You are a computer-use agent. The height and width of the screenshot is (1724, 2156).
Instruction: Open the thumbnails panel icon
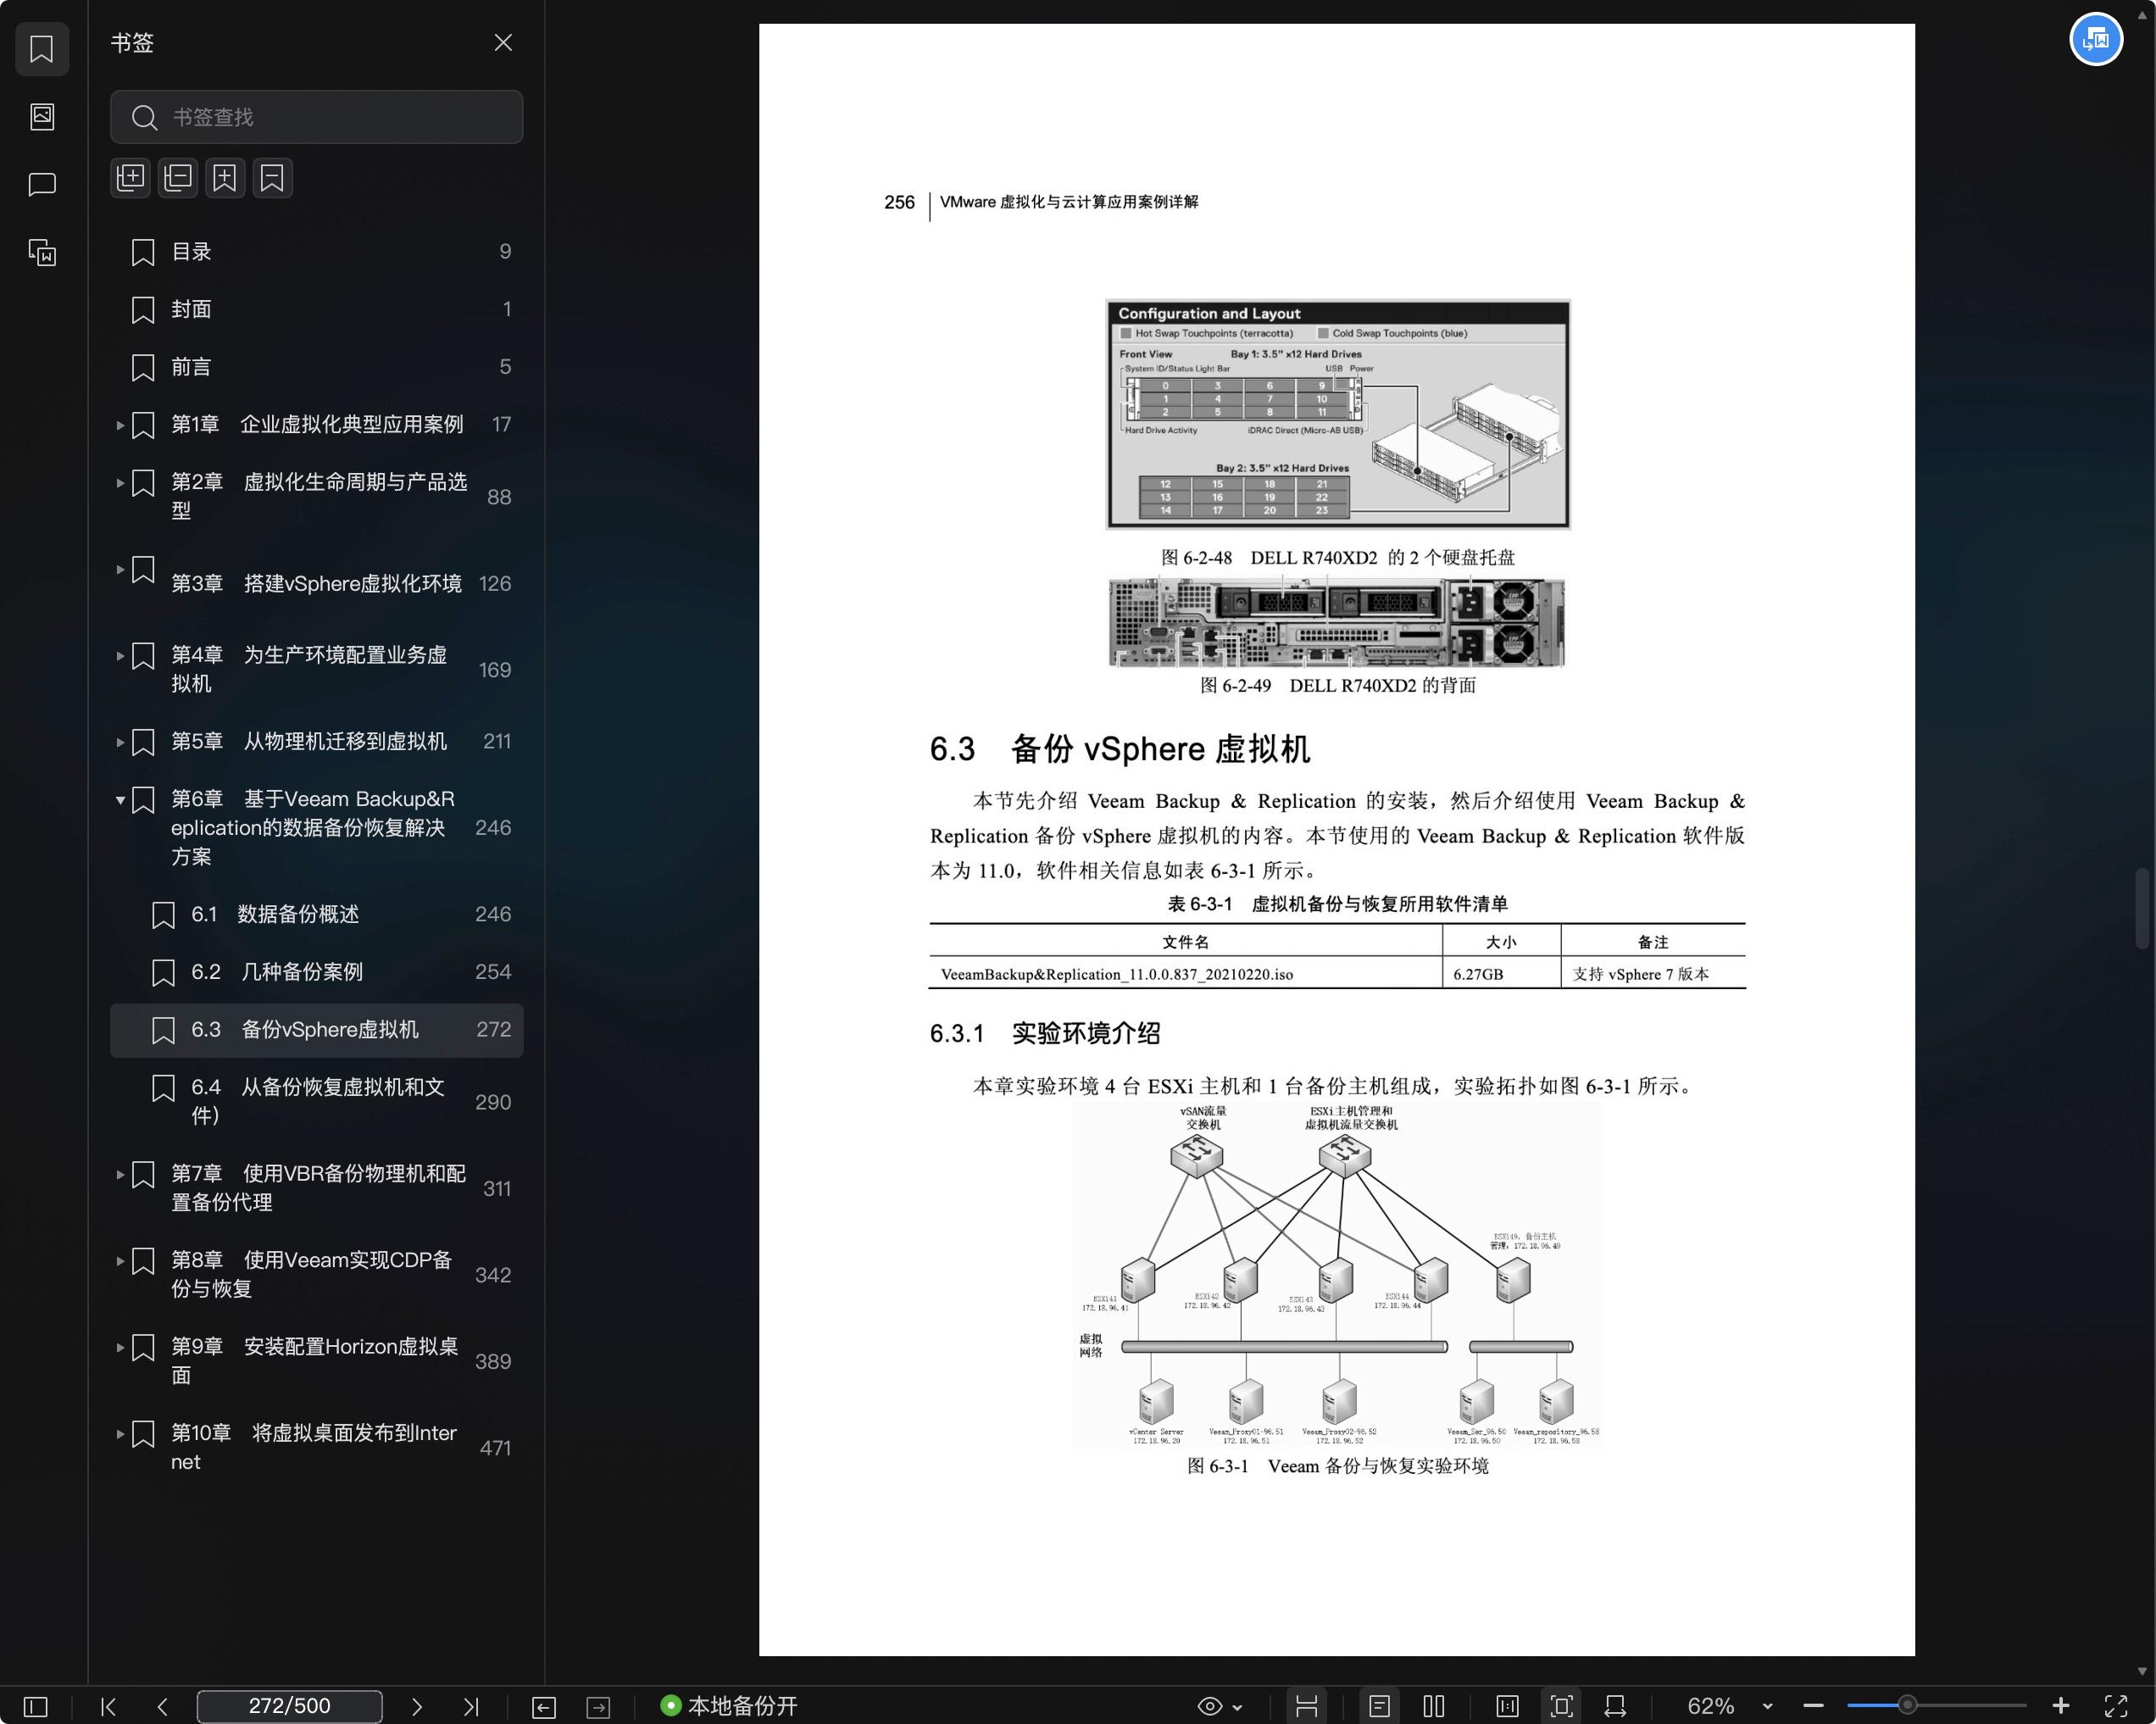[x=42, y=116]
